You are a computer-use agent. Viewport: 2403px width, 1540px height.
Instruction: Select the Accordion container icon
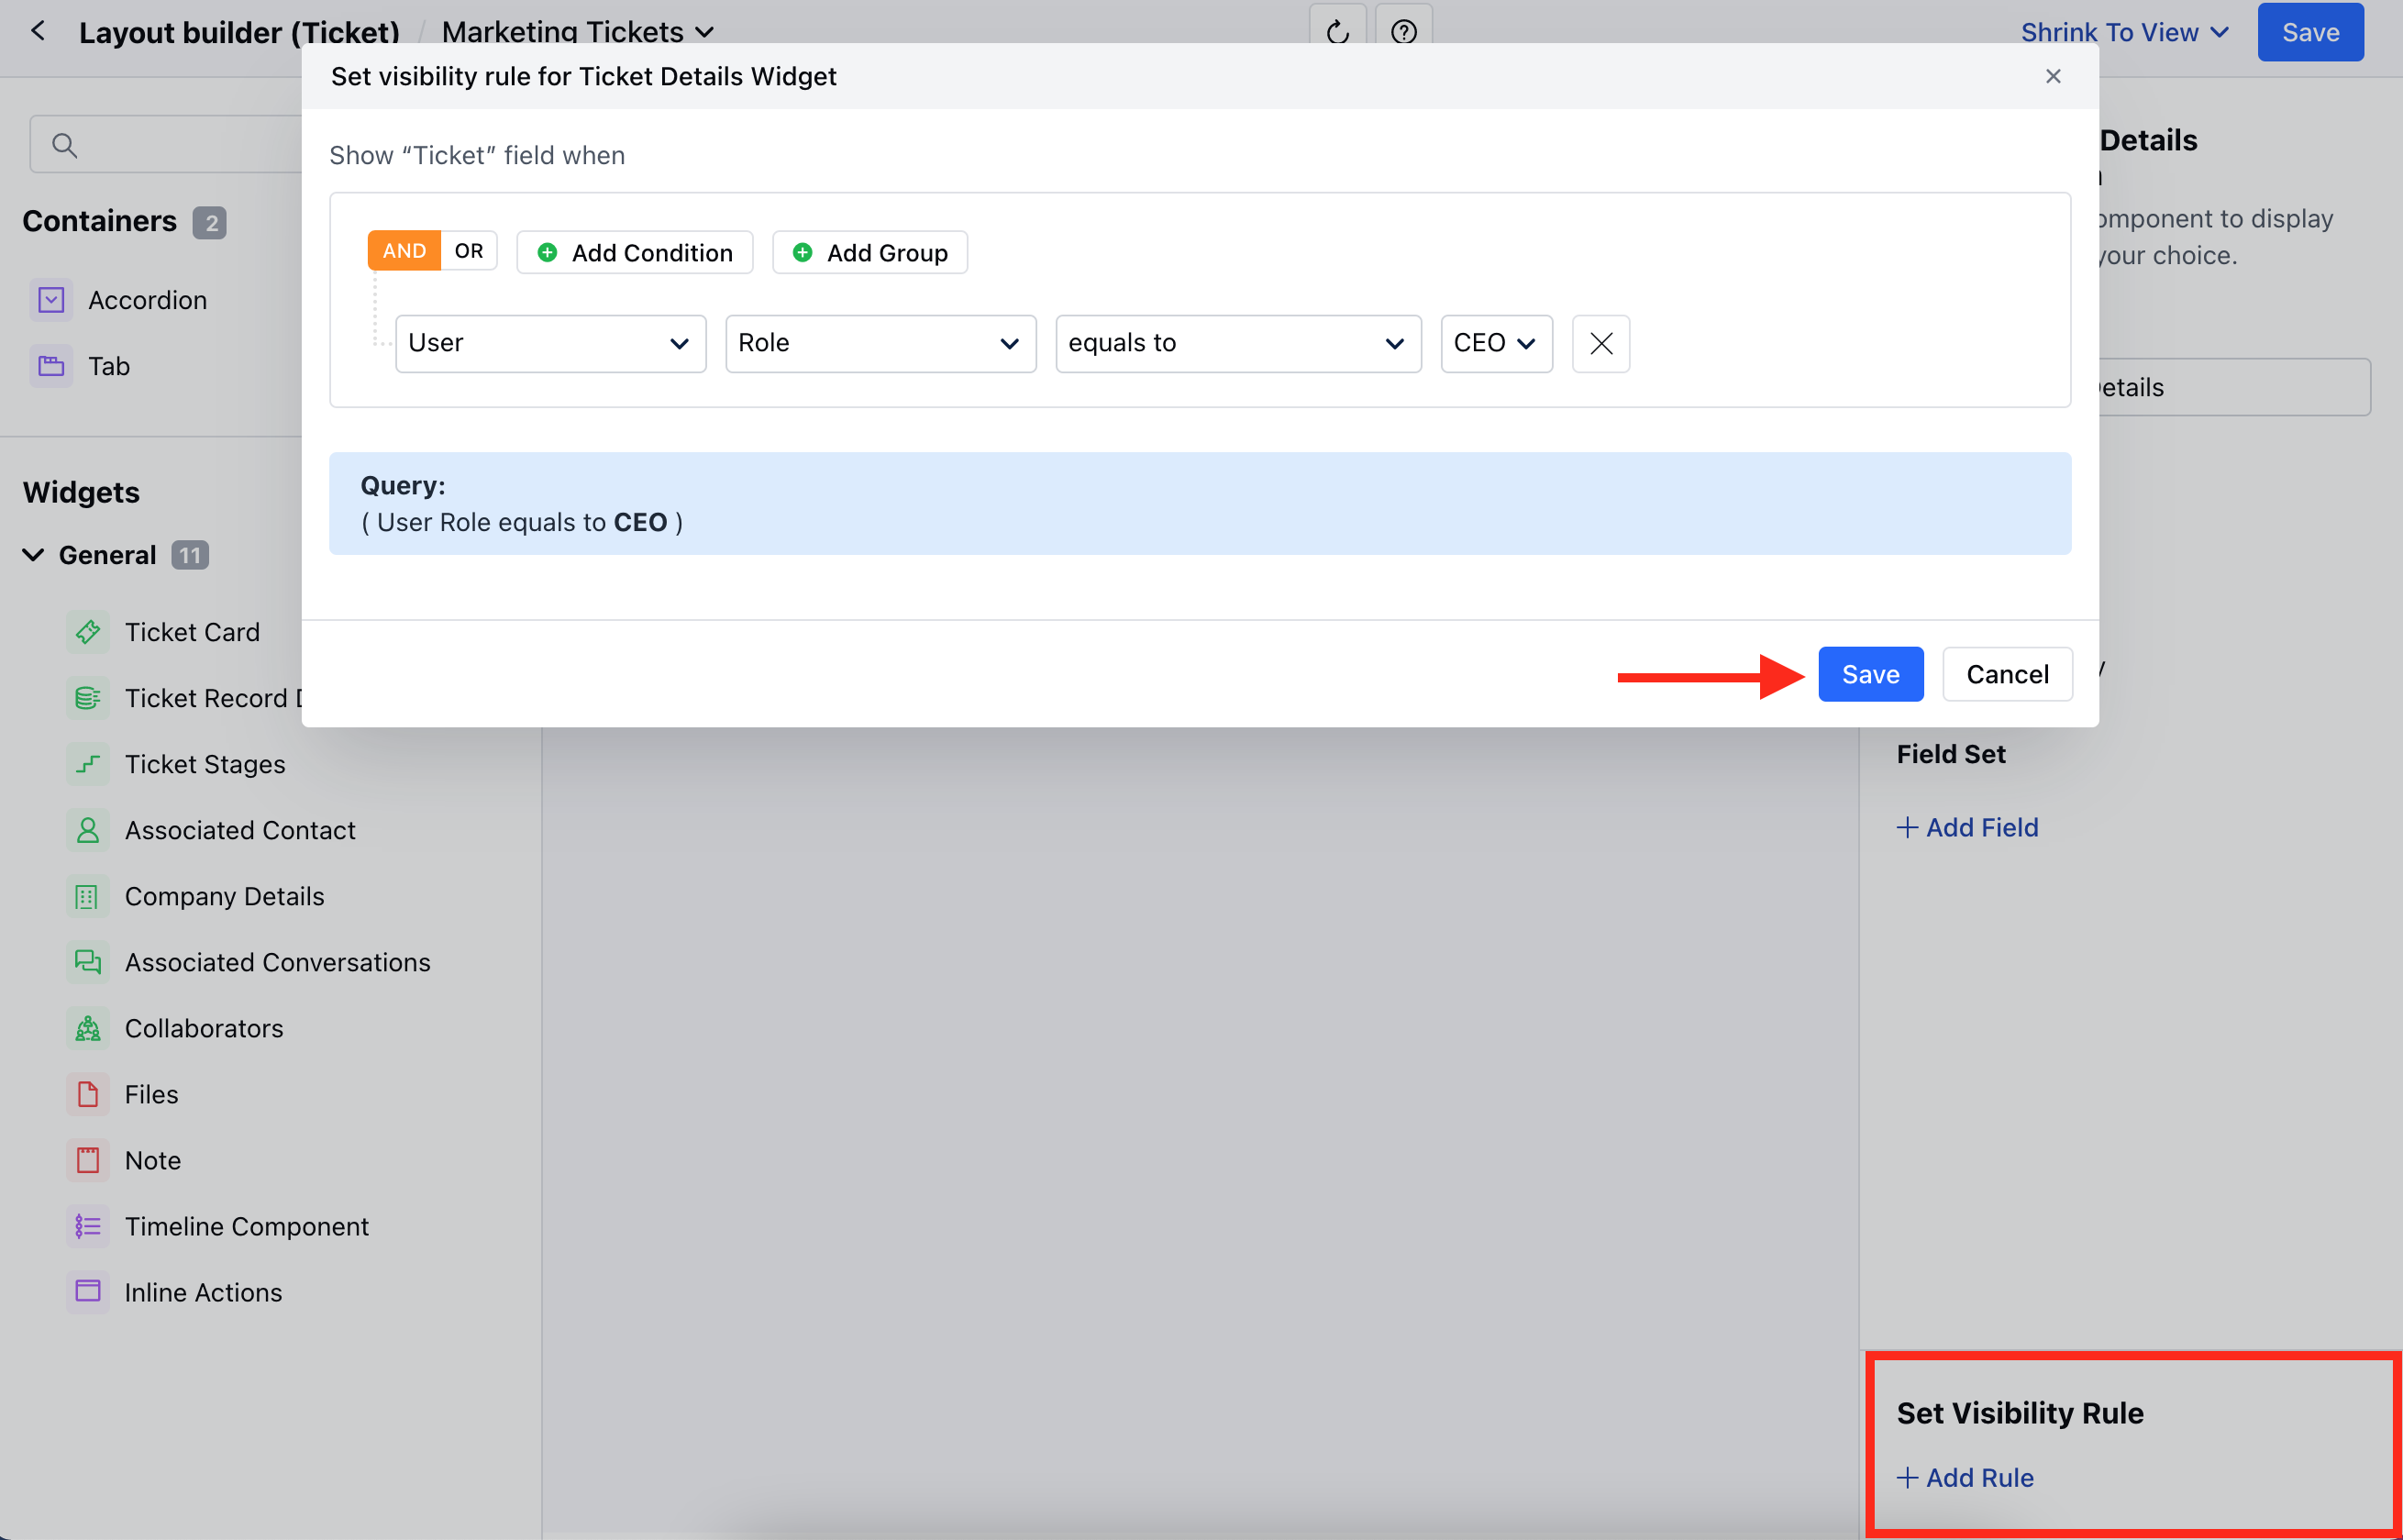click(x=50, y=299)
